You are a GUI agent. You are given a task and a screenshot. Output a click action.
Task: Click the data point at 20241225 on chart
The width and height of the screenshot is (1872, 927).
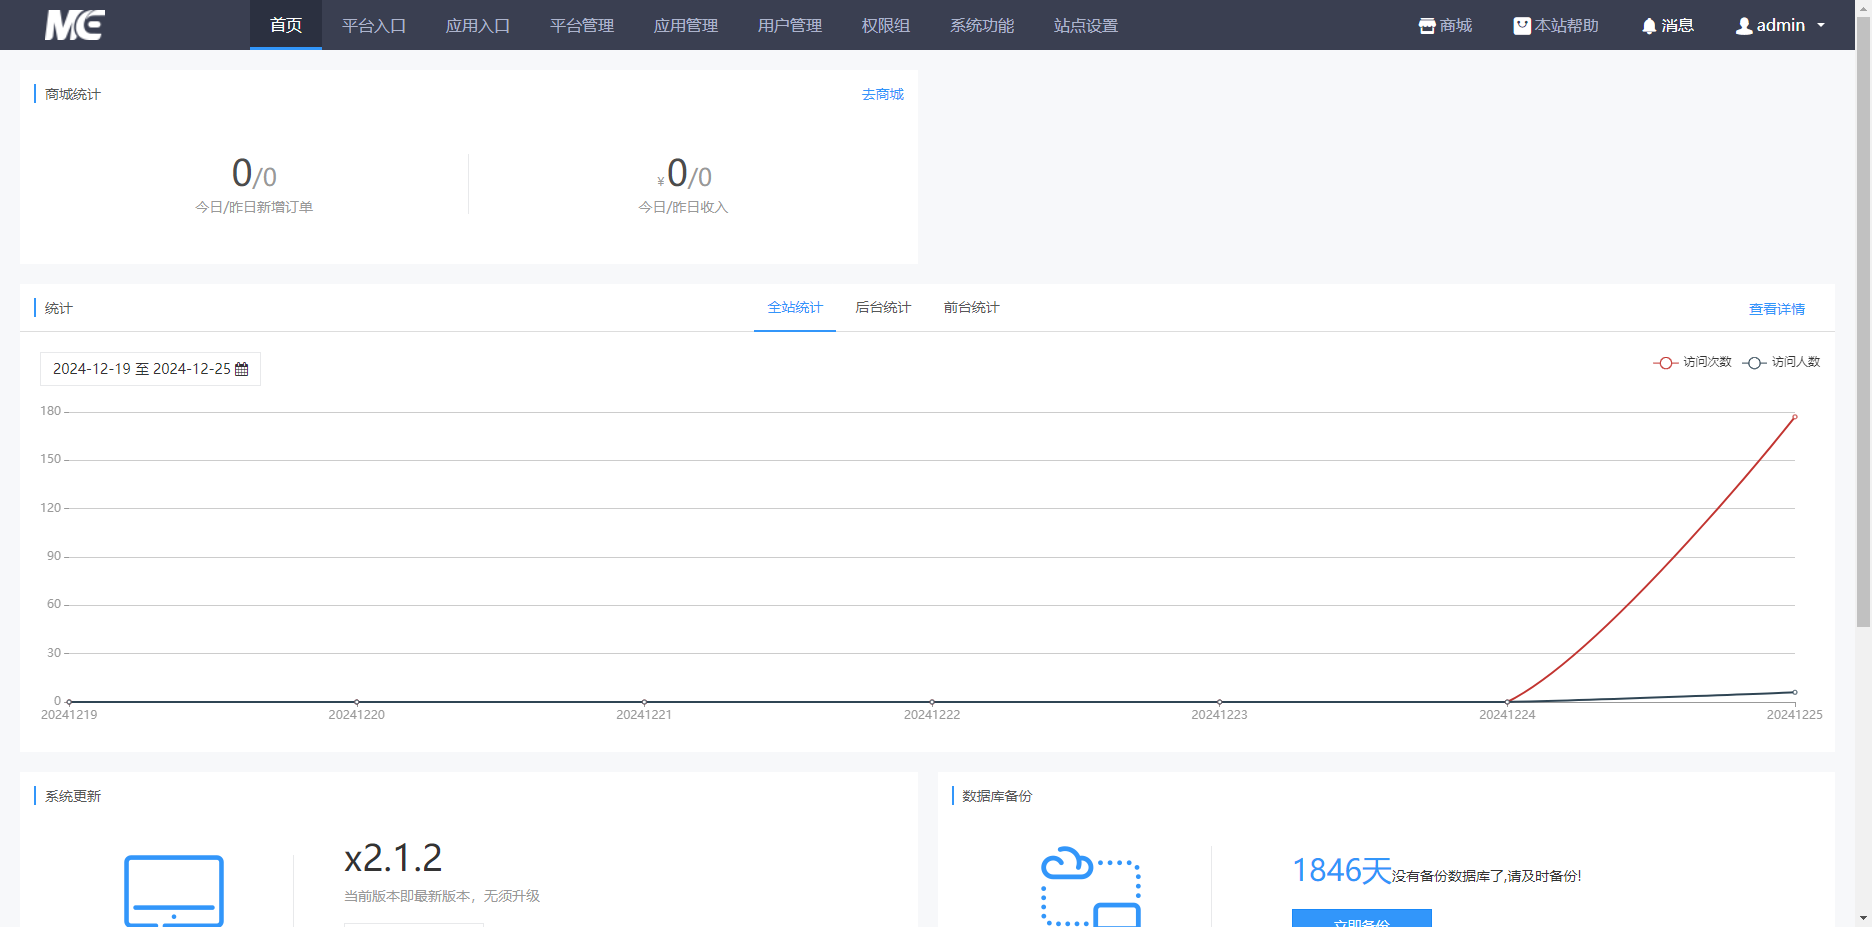[x=1793, y=418]
